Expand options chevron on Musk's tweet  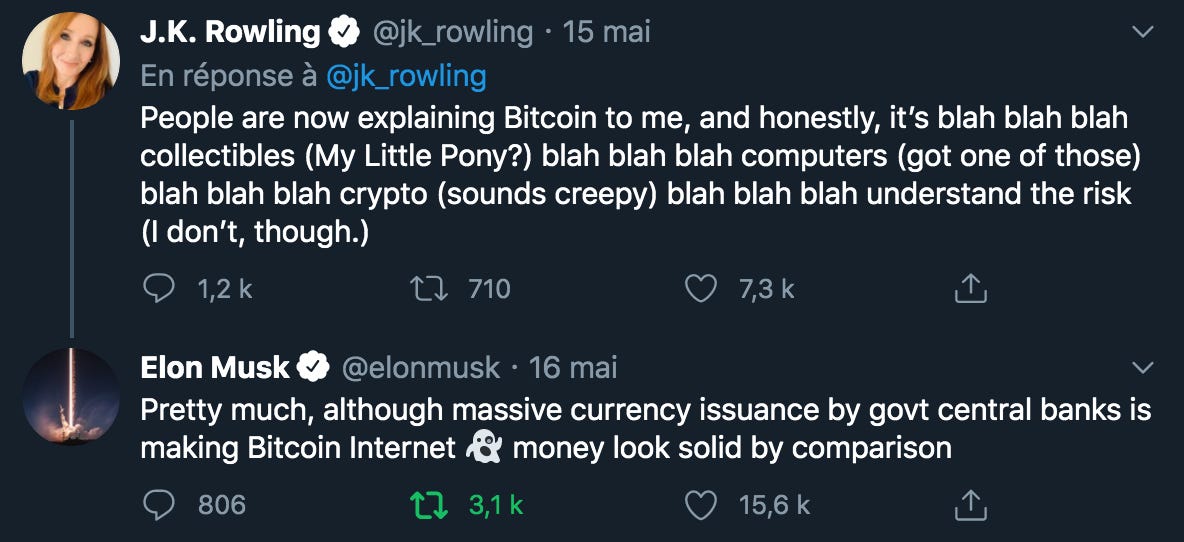[x=1141, y=368]
